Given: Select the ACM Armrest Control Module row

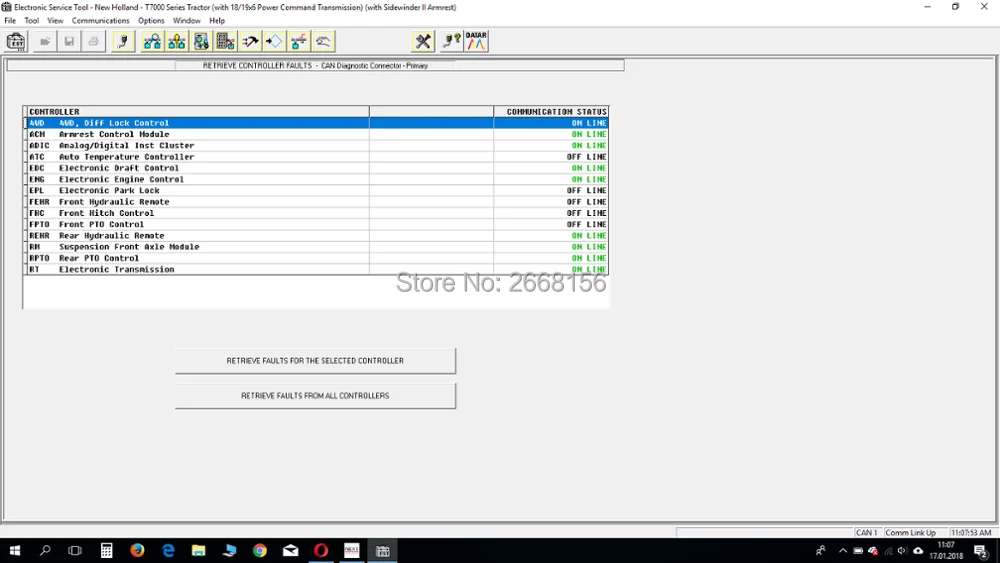Looking at the screenshot, I should pyautogui.click(x=316, y=135).
